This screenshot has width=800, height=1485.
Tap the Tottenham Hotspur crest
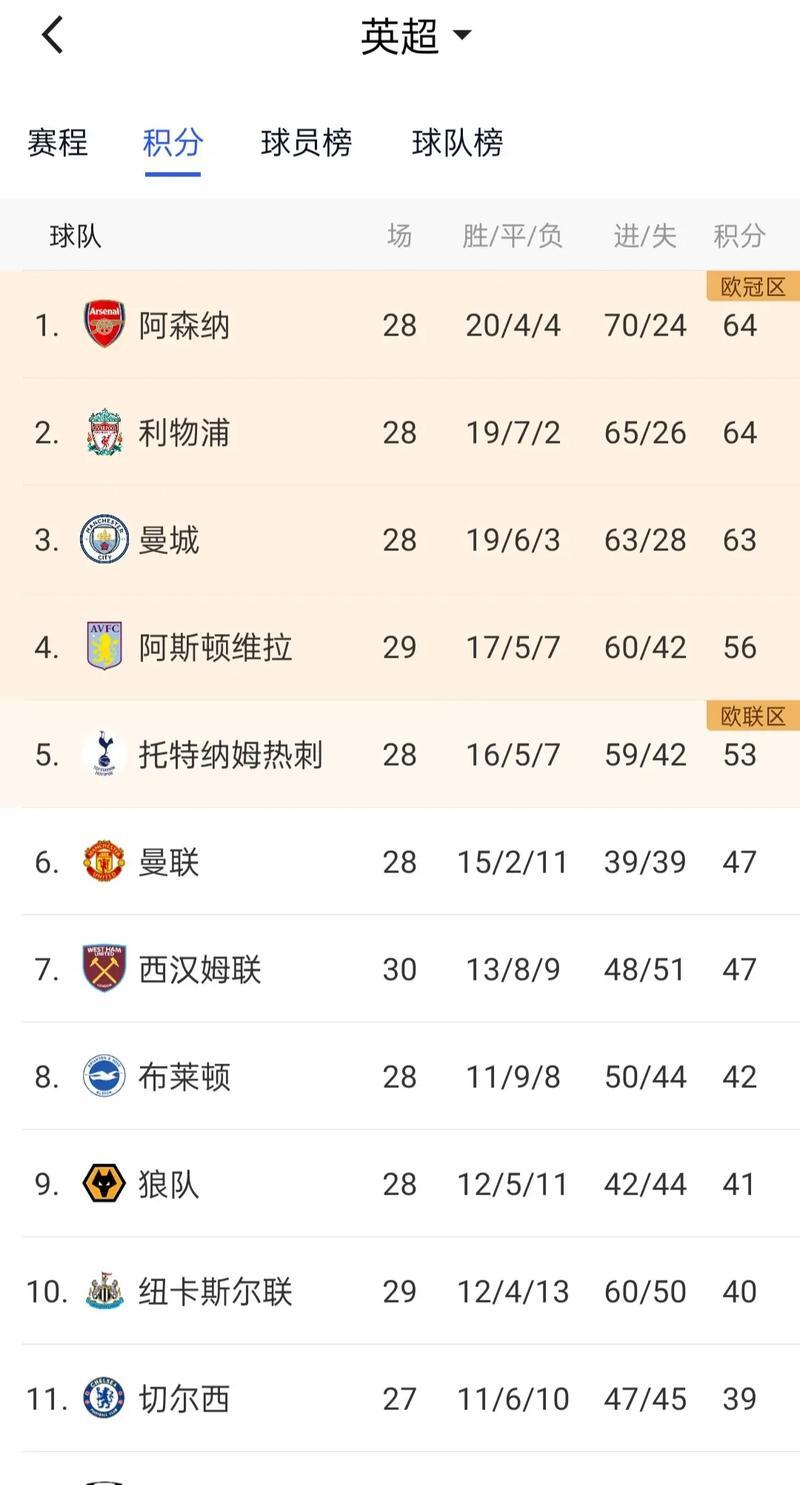[x=105, y=754]
